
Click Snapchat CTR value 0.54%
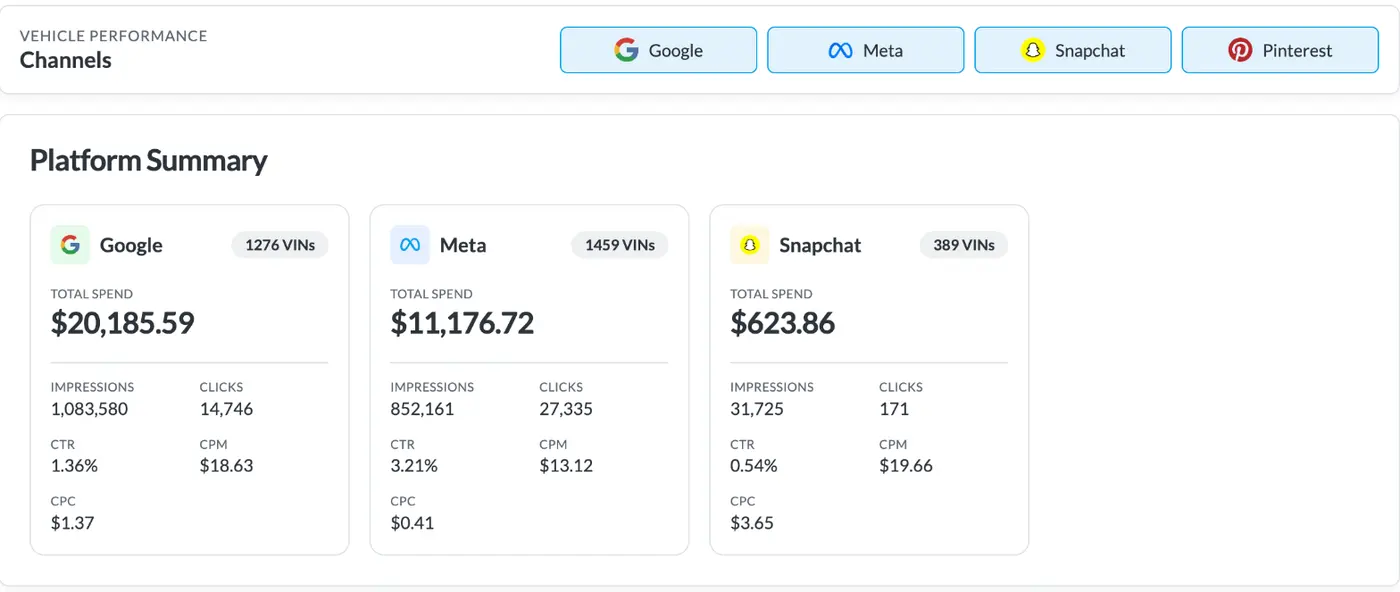[x=754, y=466]
